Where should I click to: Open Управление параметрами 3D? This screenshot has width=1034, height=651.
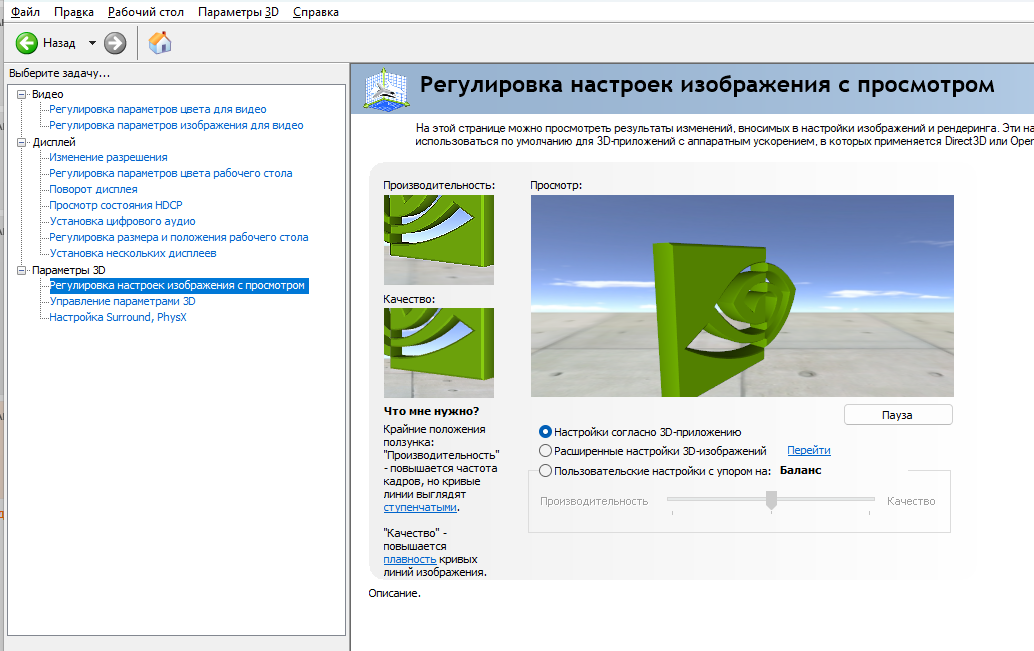point(122,301)
